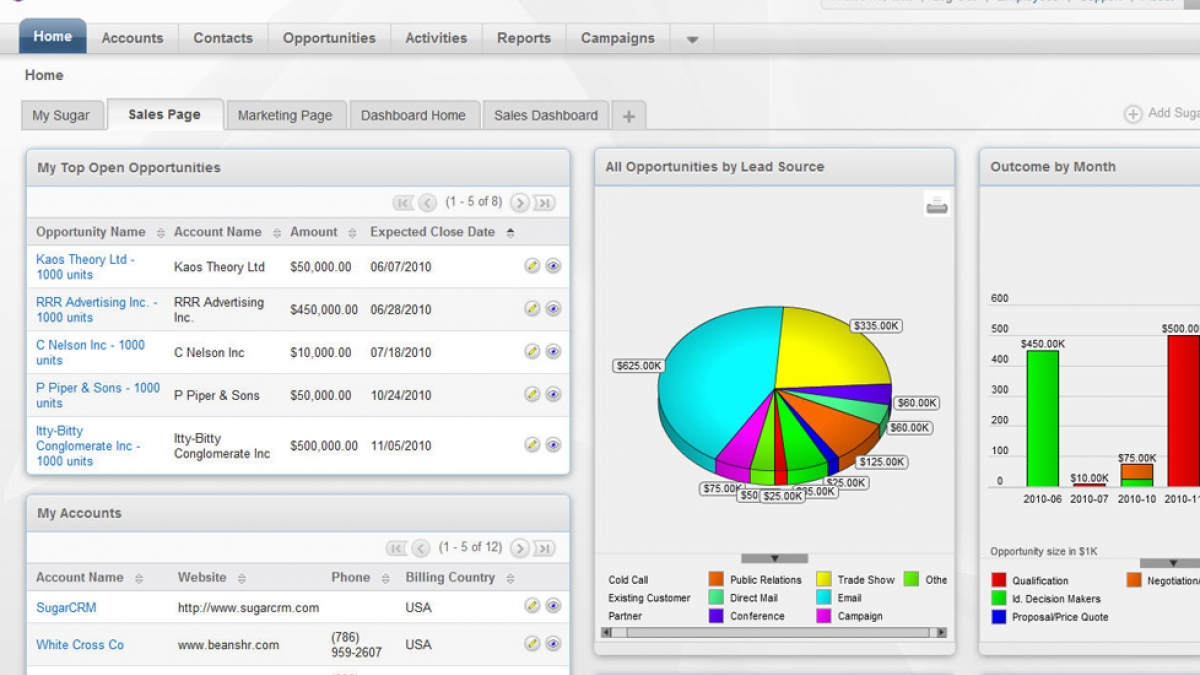
Task: Go to next page of My Accounts list
Action: tap(519, 548)
